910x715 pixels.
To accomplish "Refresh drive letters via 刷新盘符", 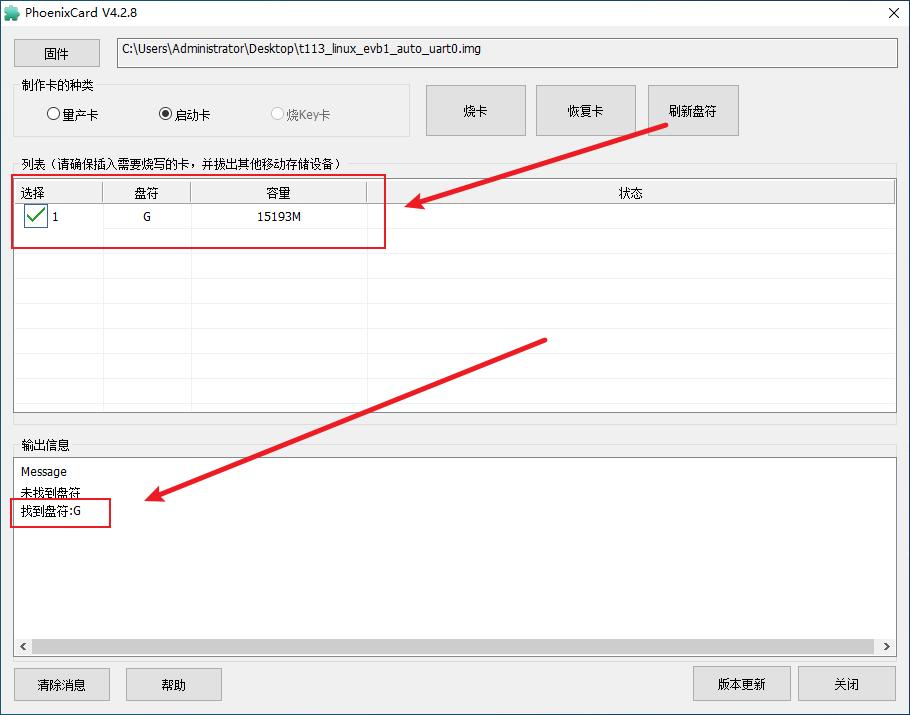I will [x=693, y=110].
